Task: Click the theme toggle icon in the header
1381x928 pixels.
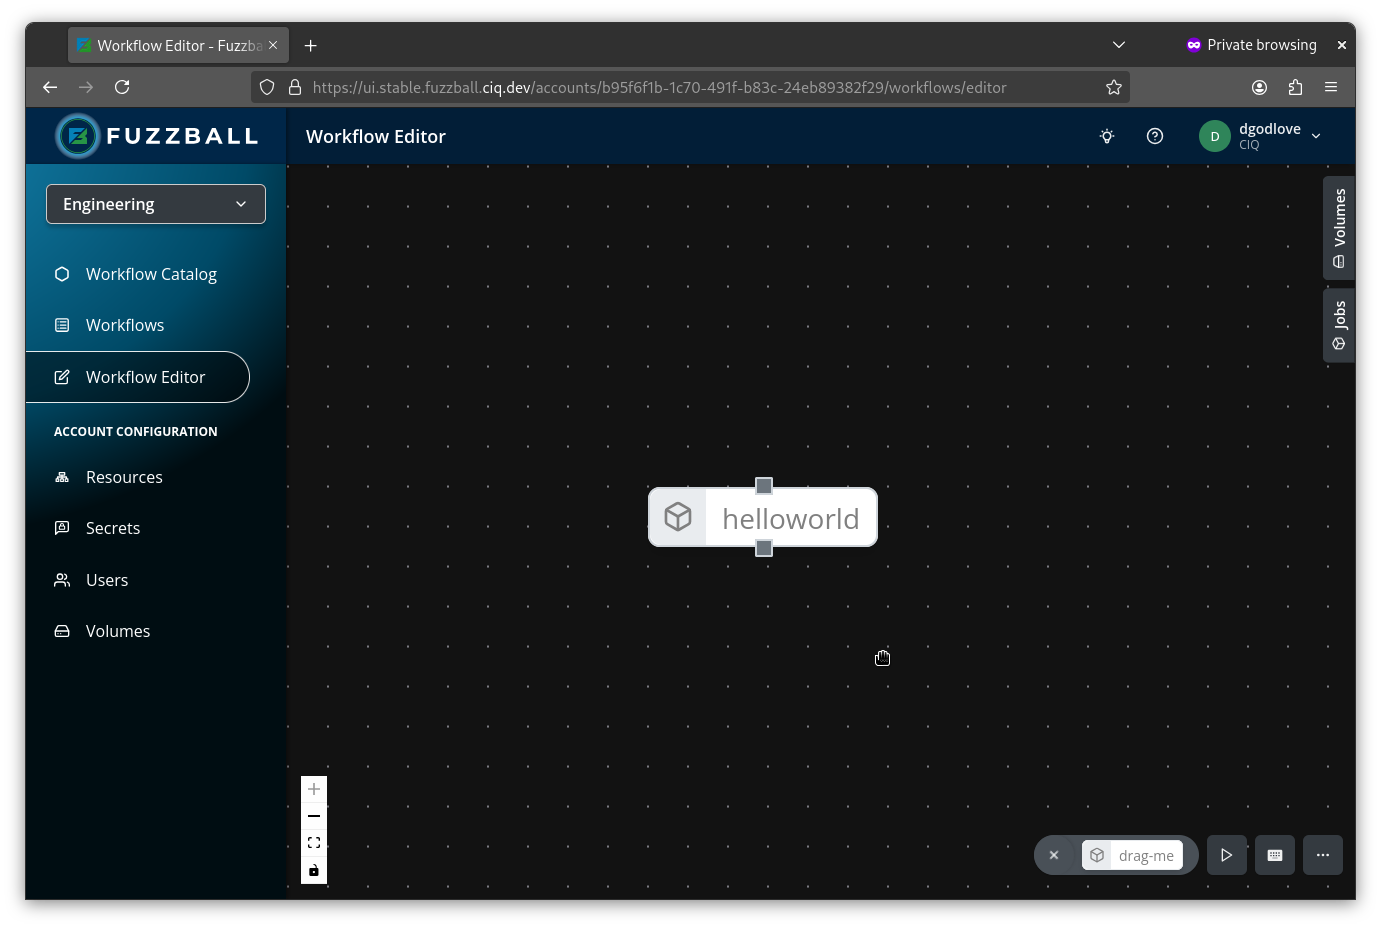Action: pos(1107,136)
